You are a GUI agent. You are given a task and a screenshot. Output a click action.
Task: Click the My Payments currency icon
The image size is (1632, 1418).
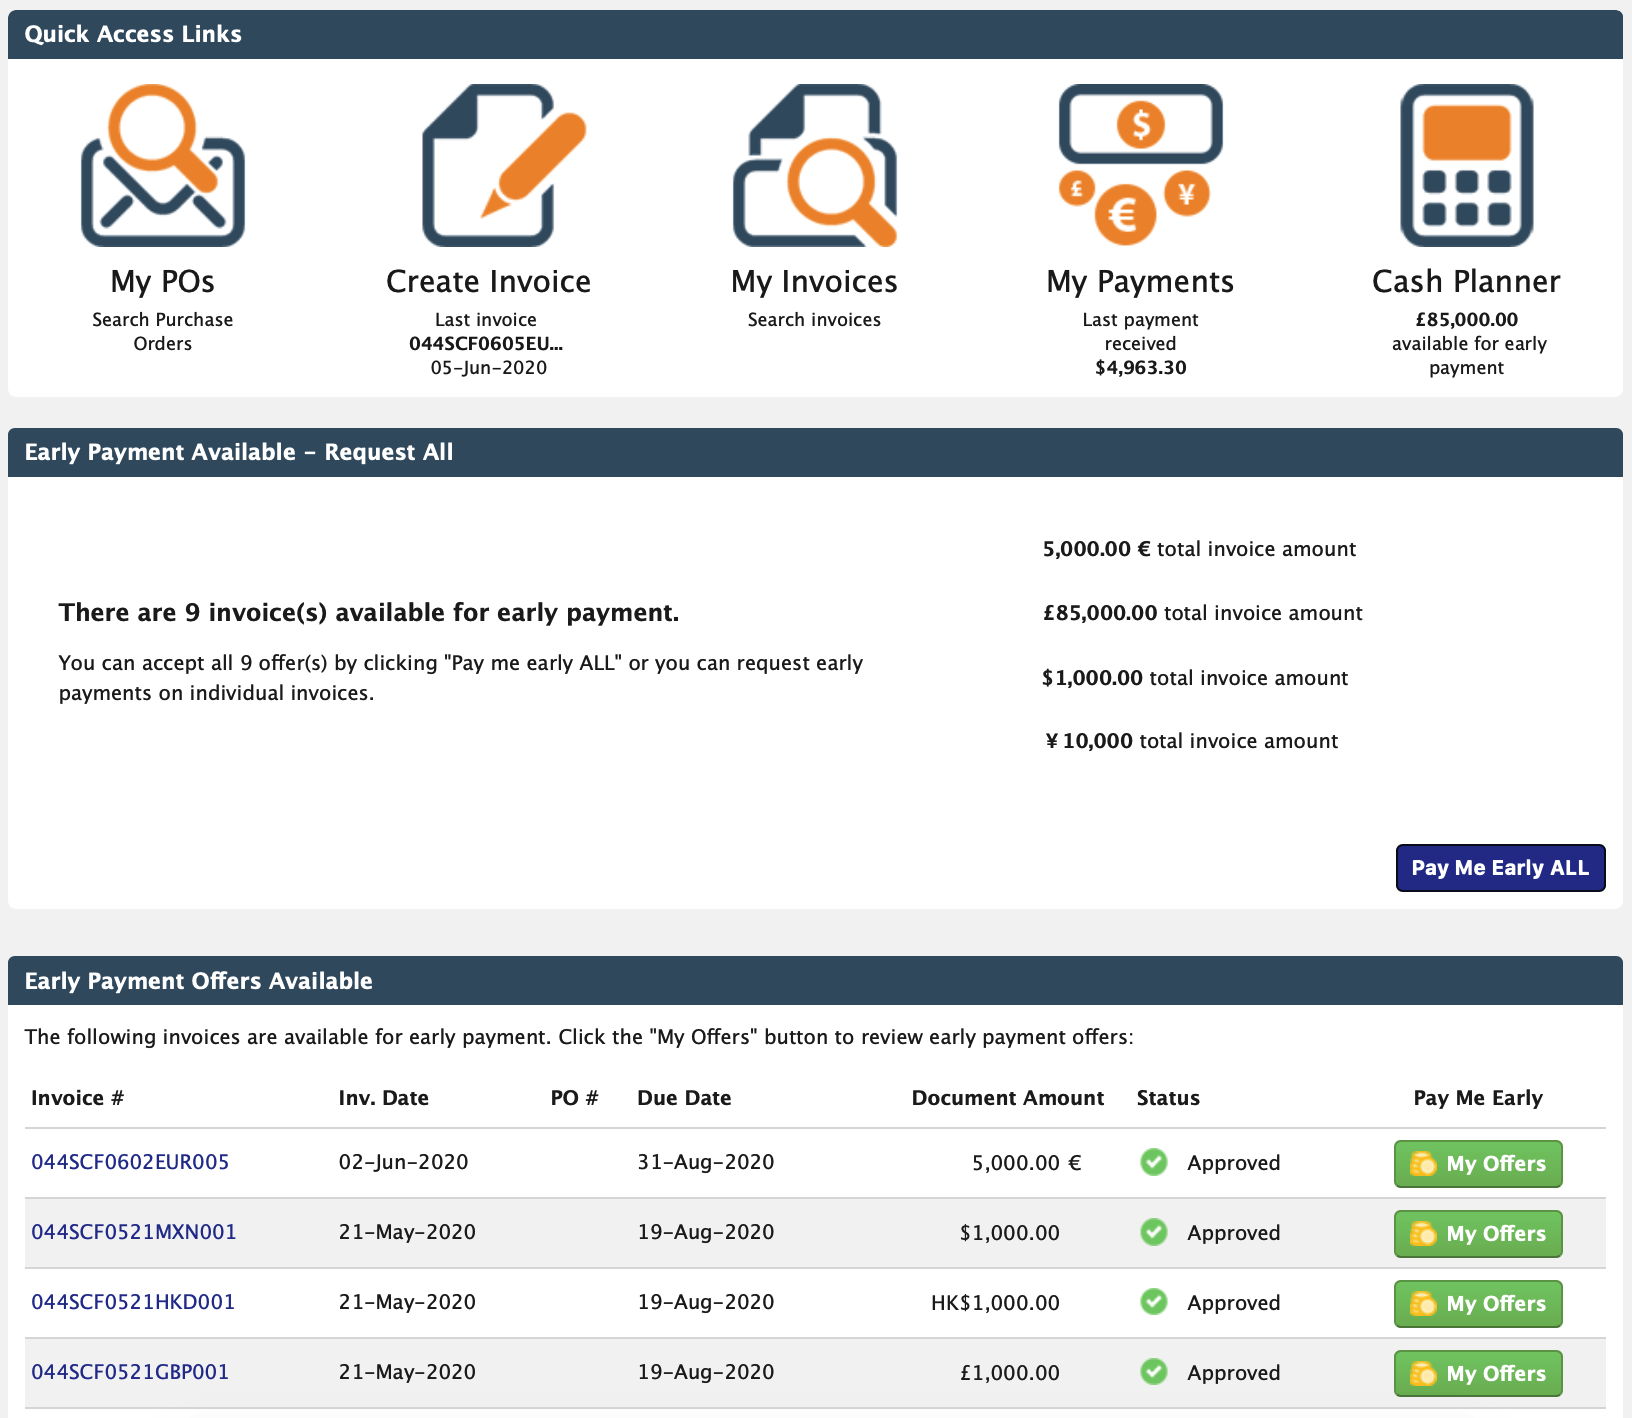pyautogui.click(x=1140, y=166)
